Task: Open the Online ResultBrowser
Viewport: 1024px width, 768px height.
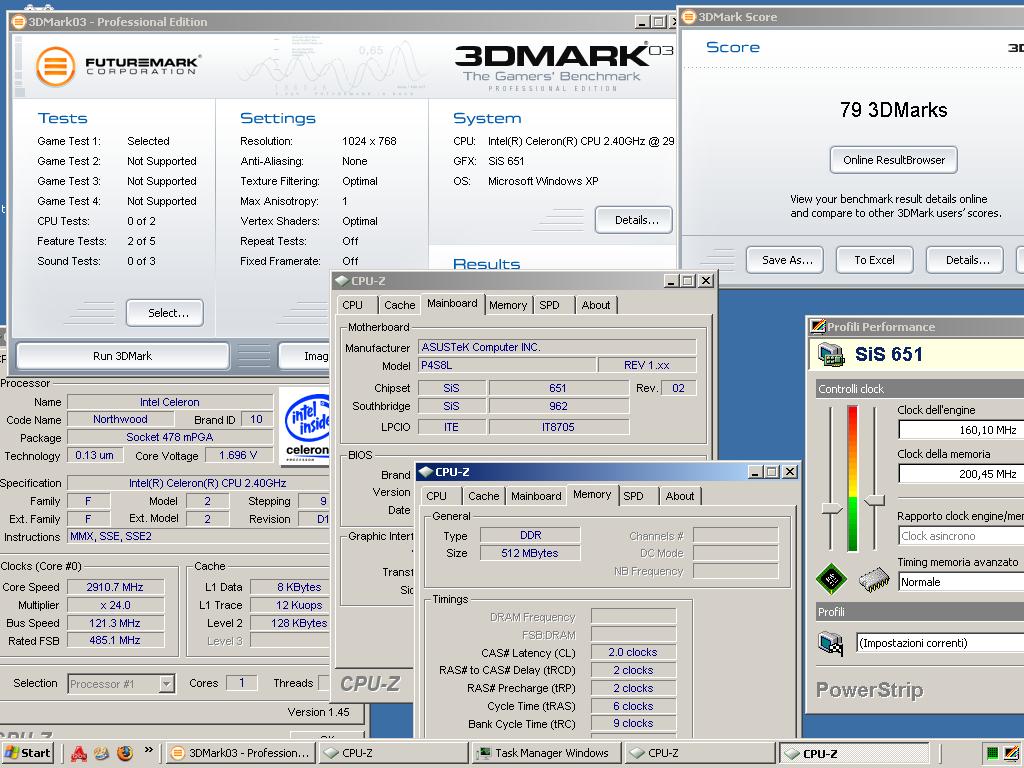Action: pyautogui.click(x=893, y=160)
